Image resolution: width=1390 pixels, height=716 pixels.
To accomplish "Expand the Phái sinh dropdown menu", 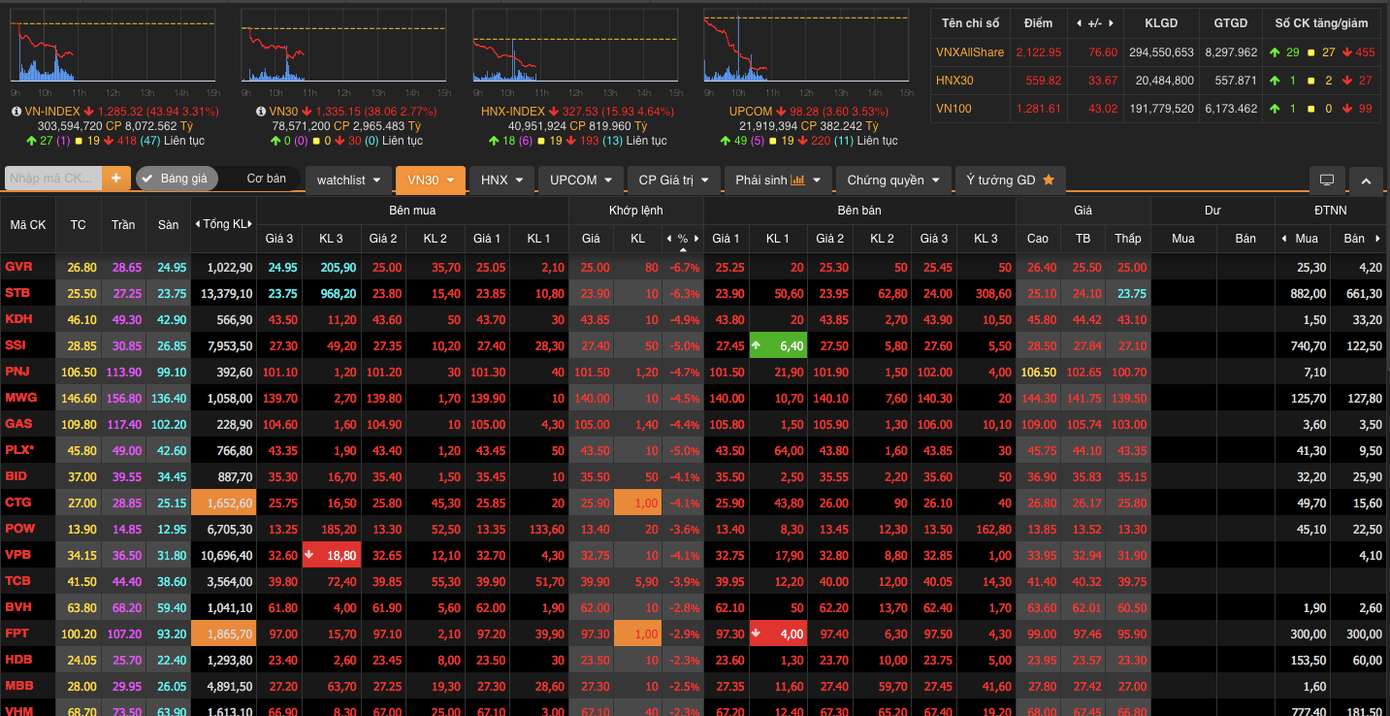I will click(x=778, y=180).
